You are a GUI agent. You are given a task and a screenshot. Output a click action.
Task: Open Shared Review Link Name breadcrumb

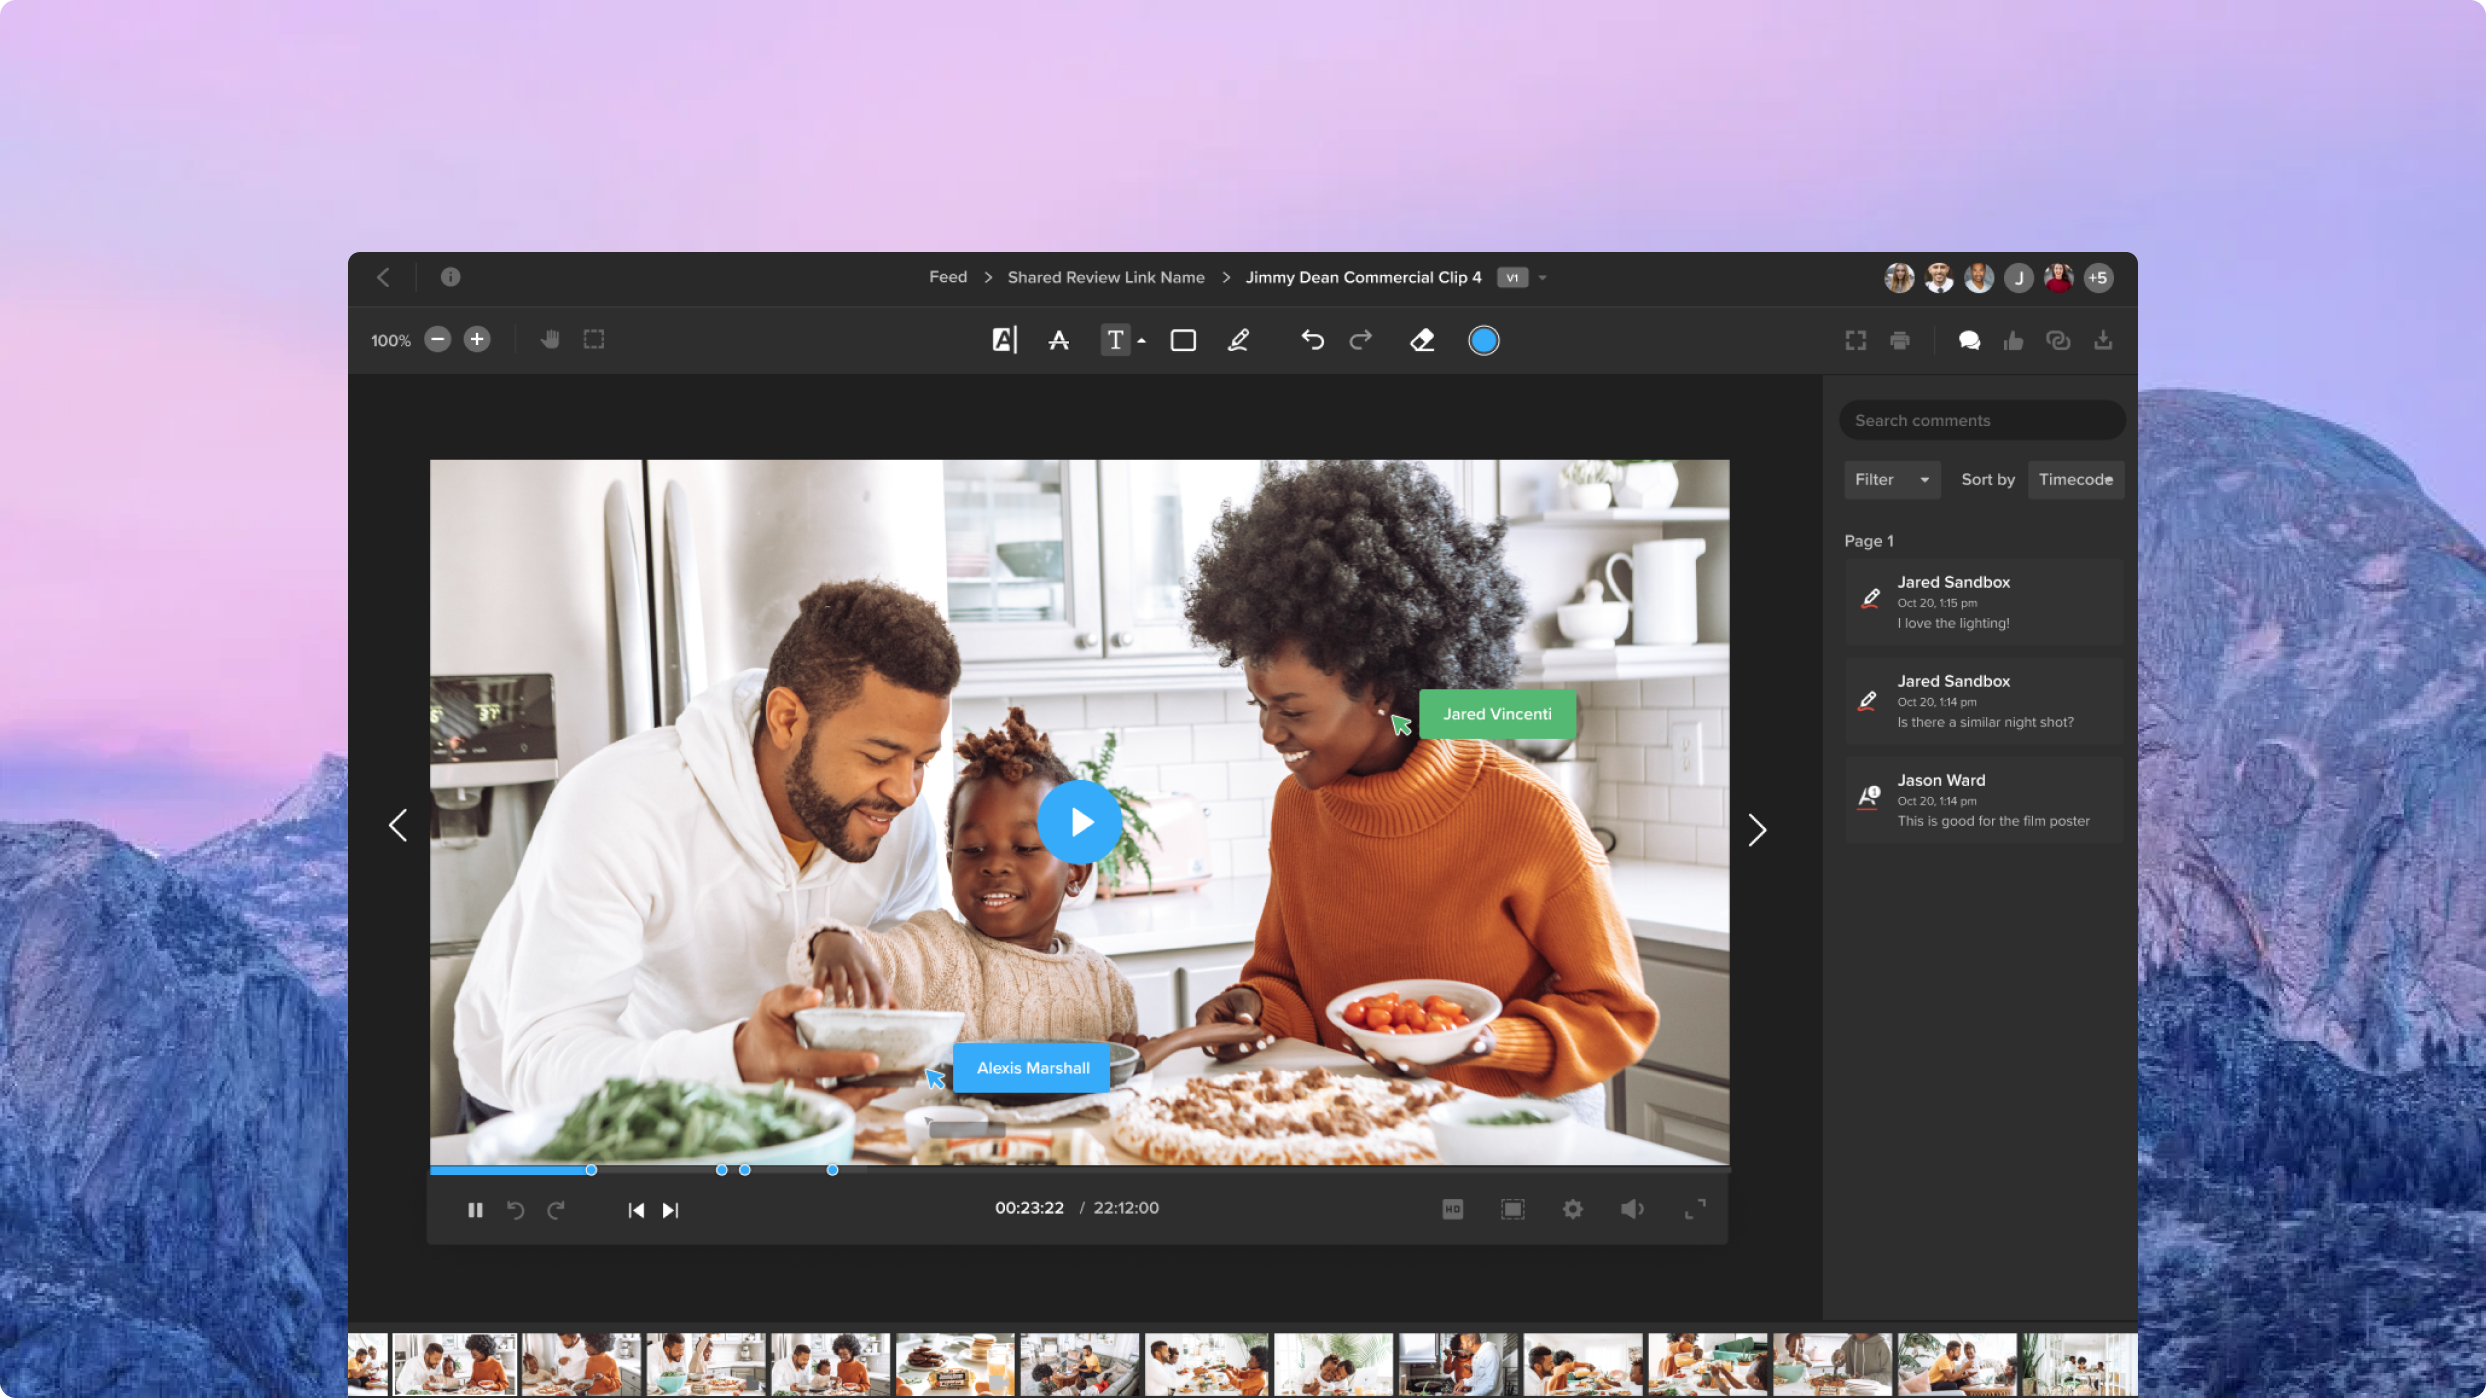[1105, 277]
